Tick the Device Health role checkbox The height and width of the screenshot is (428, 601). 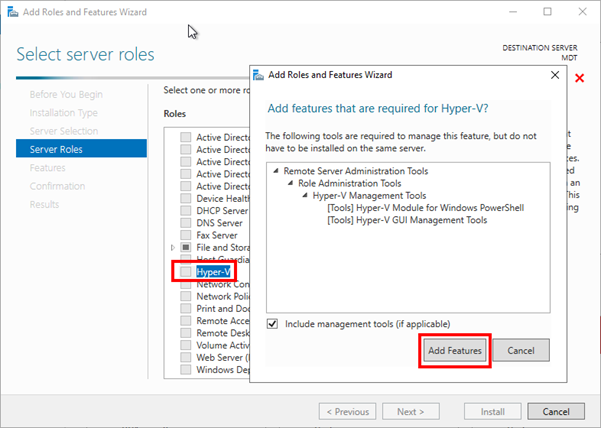point(186,198)
